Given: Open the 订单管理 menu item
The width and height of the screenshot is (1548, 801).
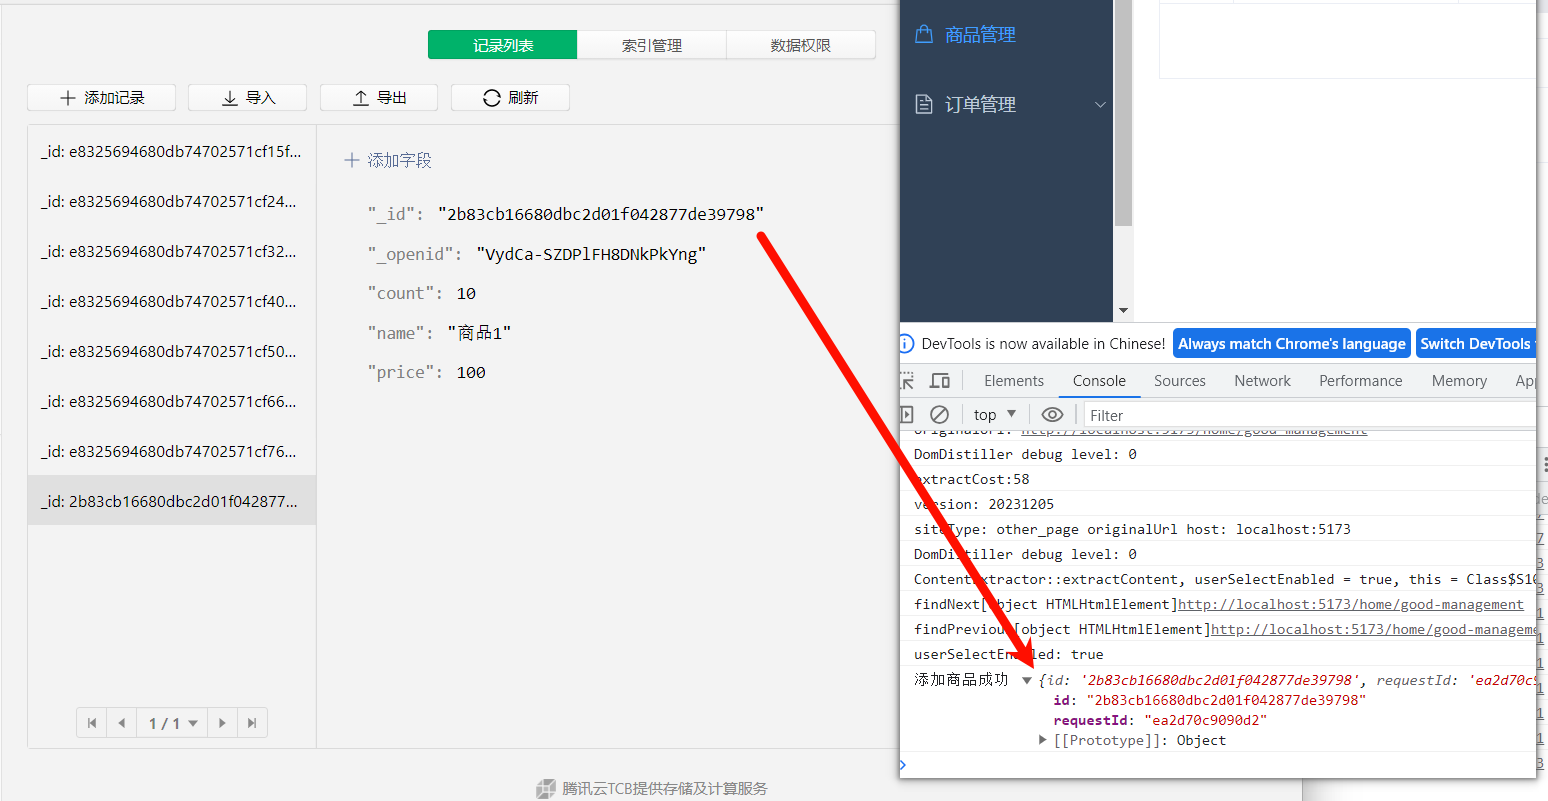Looking at the screenshot, I should [x=1006, y=105].
